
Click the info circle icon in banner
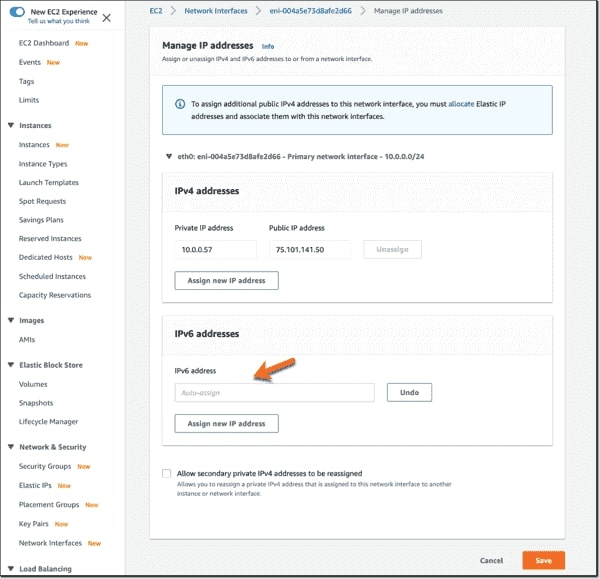pyautogui.click(x=179, y=103)
